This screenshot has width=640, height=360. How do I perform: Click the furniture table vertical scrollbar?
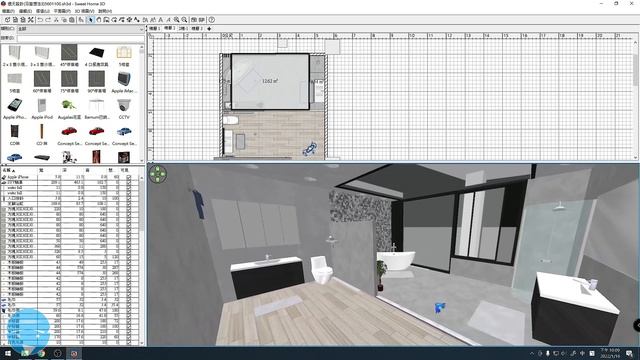tap(142, 259)
